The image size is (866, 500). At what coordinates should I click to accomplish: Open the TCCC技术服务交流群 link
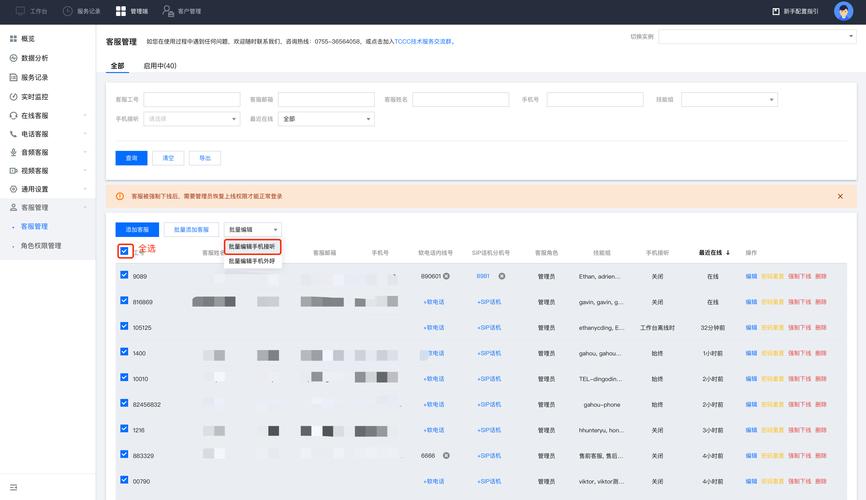tap(423, 41)
